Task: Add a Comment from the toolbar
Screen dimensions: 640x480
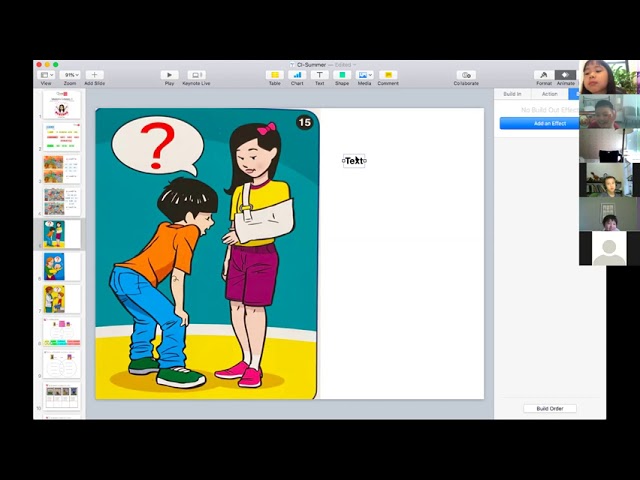Action: 388,75
